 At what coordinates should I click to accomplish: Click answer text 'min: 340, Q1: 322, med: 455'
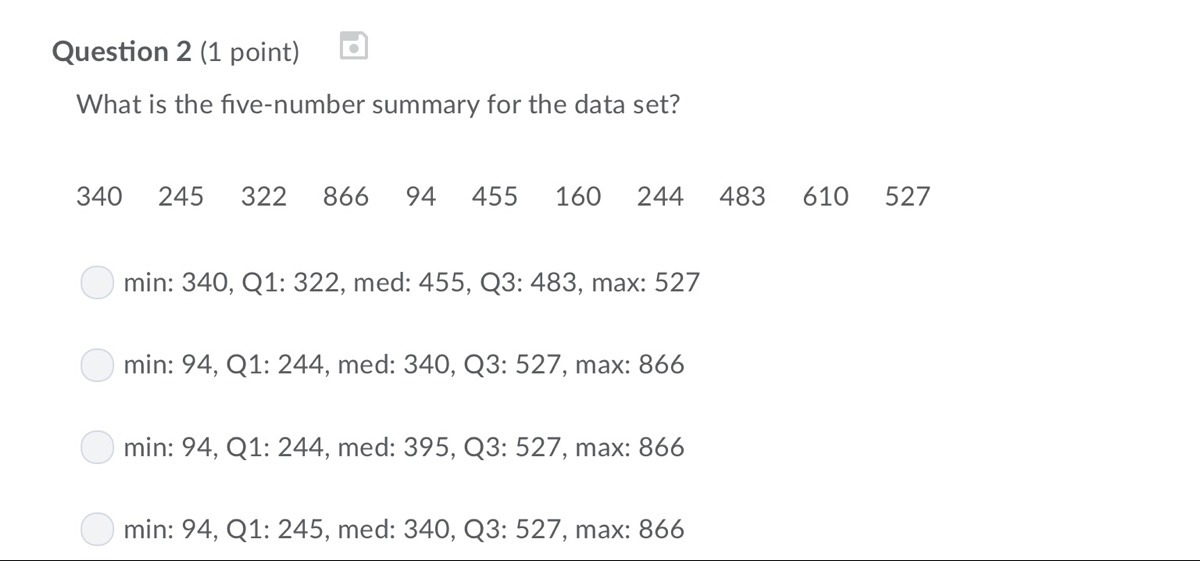coord(411,283)
